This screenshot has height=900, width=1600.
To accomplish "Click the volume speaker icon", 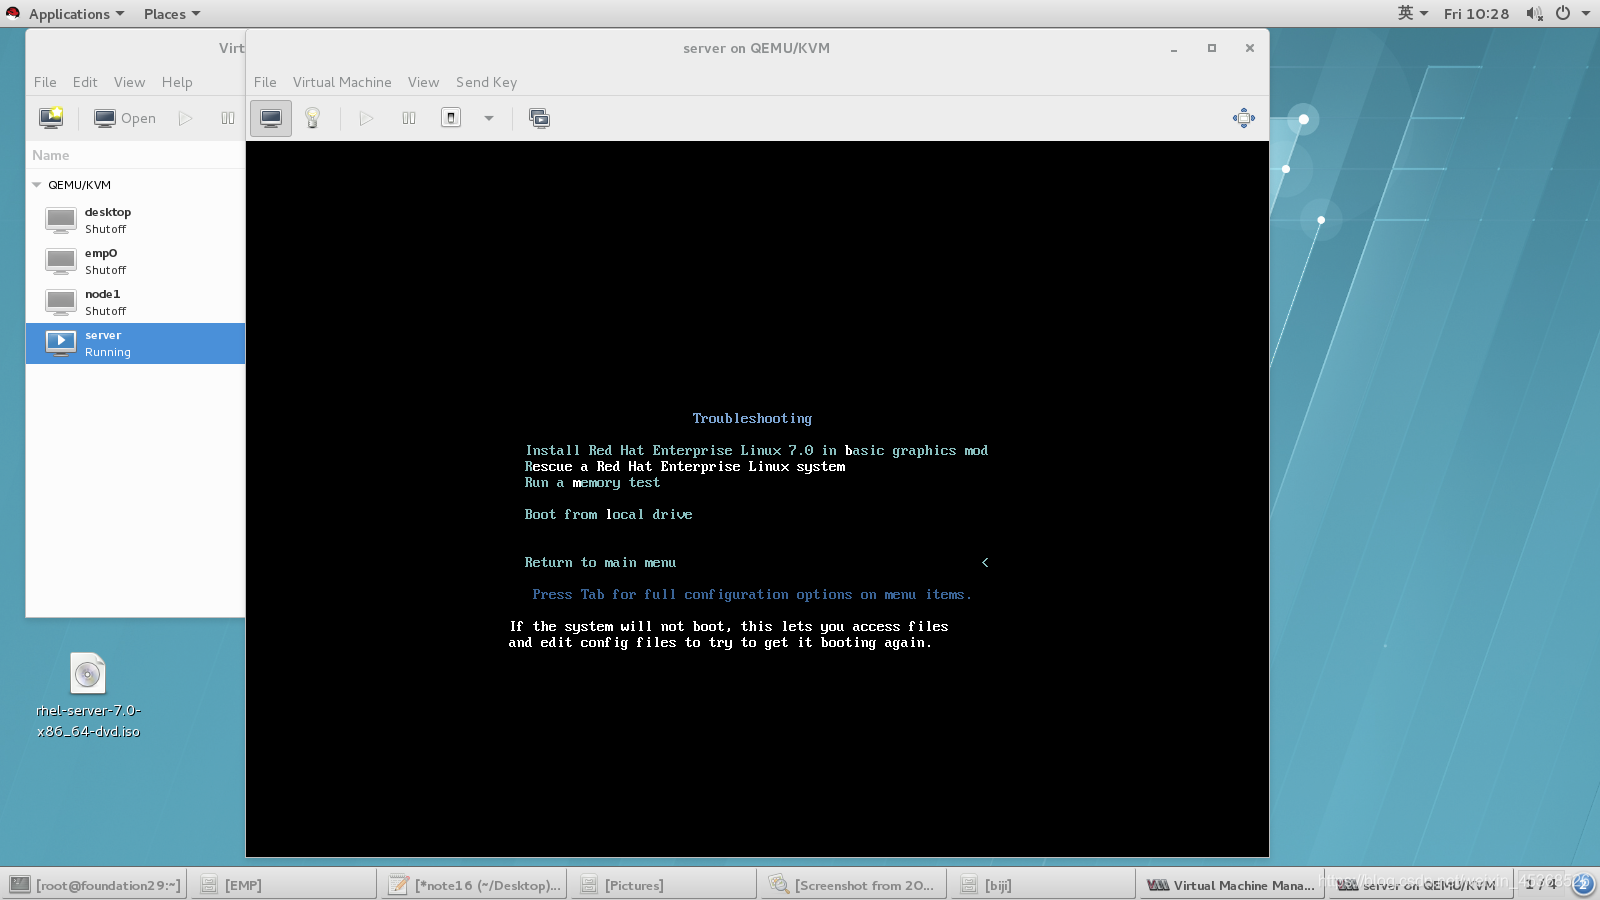I will pos(1534,14).
